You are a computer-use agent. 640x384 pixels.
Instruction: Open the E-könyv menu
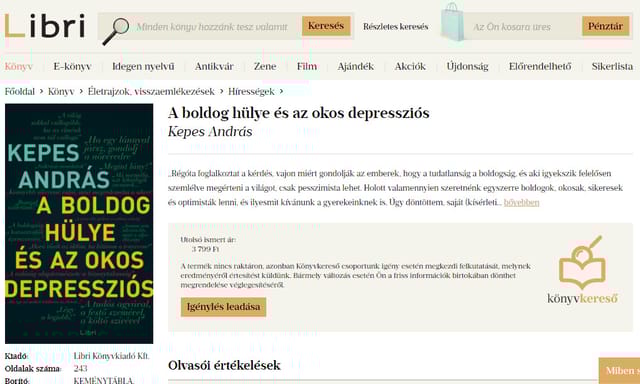tap(72, 67)
